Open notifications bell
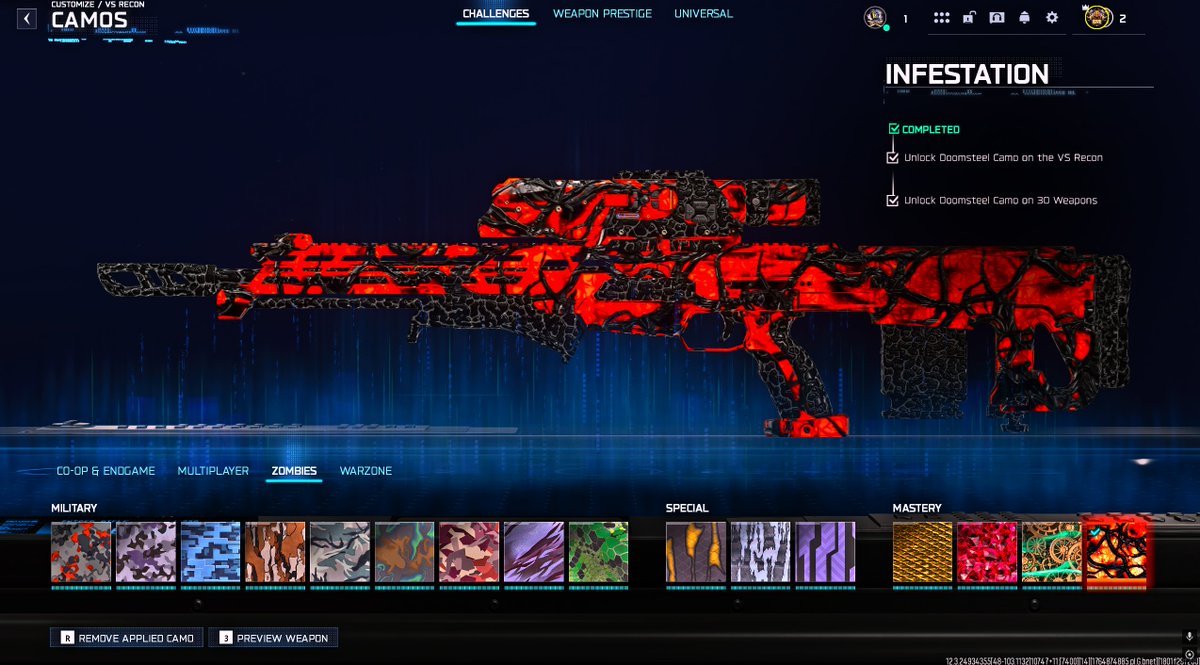Image resolution: width=1200 pixels, height=665 pixels. tap(1024, 18)
